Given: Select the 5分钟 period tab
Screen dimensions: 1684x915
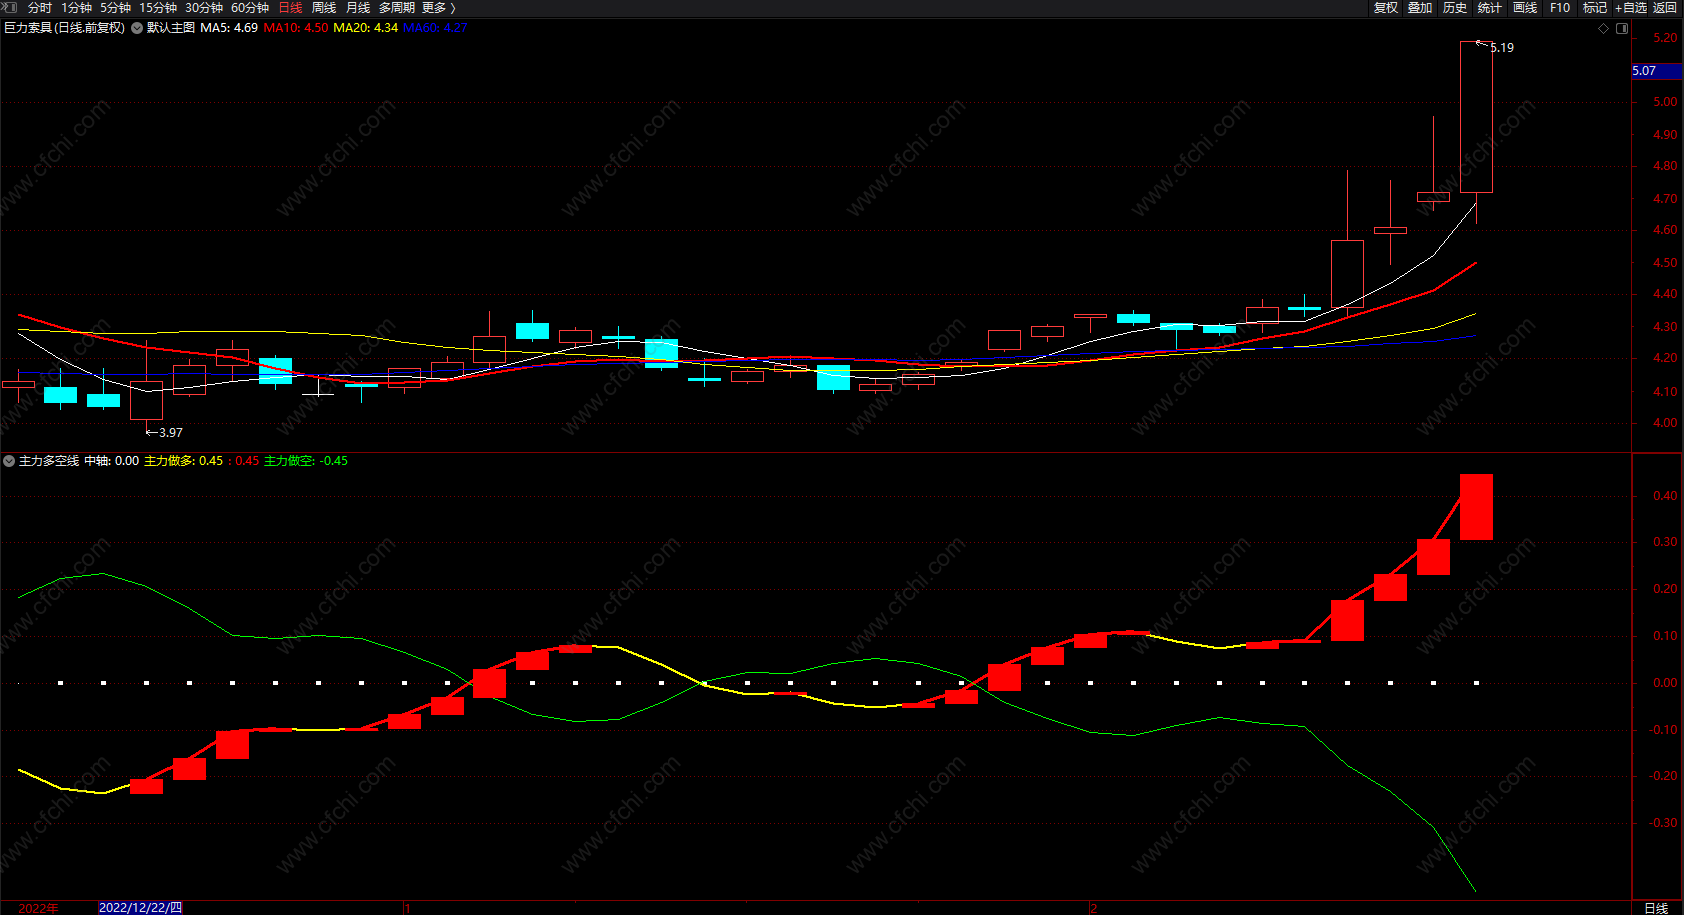Looking at the screenshot, I should coord(115,8).
